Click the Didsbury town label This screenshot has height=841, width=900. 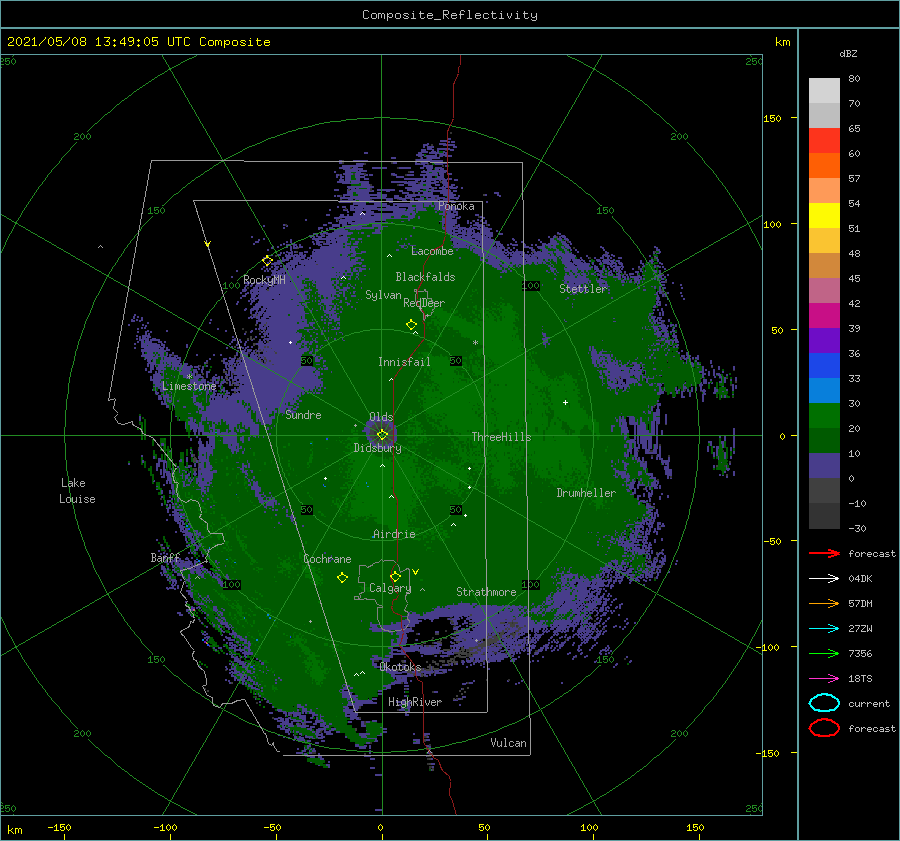(377, 448)
